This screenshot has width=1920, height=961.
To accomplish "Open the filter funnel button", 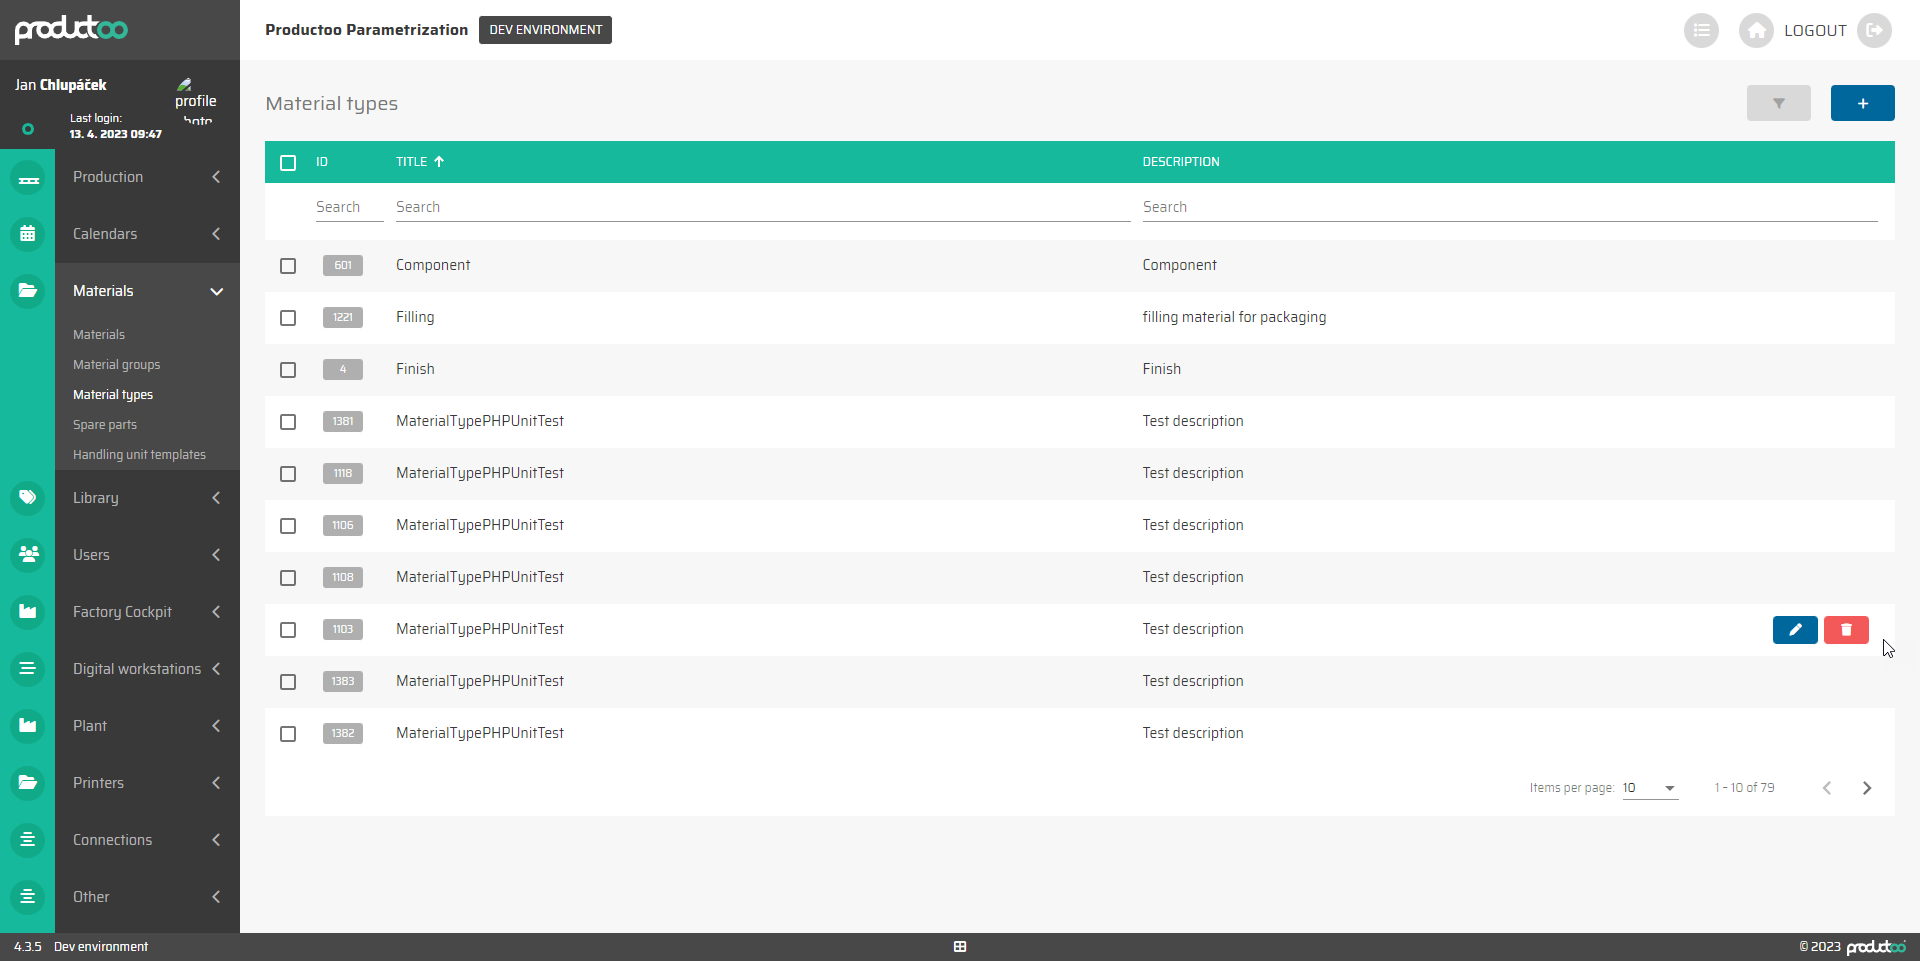I will tap(1778, 103).
